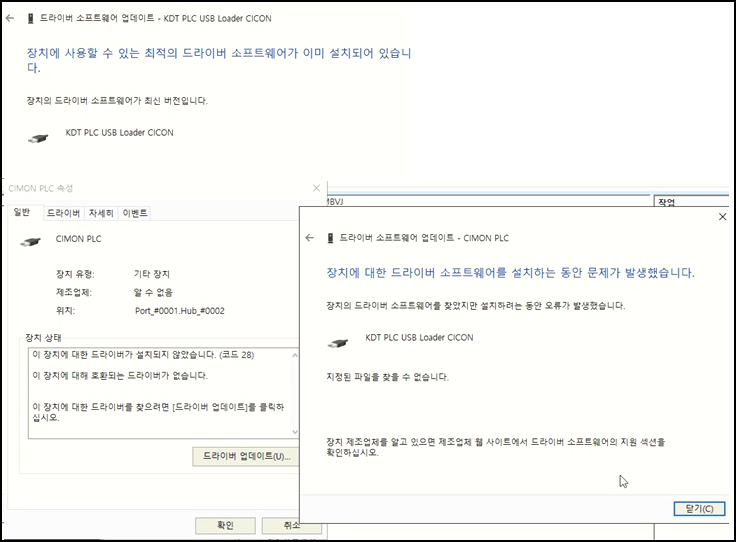736x542 pixels.
Task: Click the CIMON PLC USB device icon in properties
Action: 30,242
